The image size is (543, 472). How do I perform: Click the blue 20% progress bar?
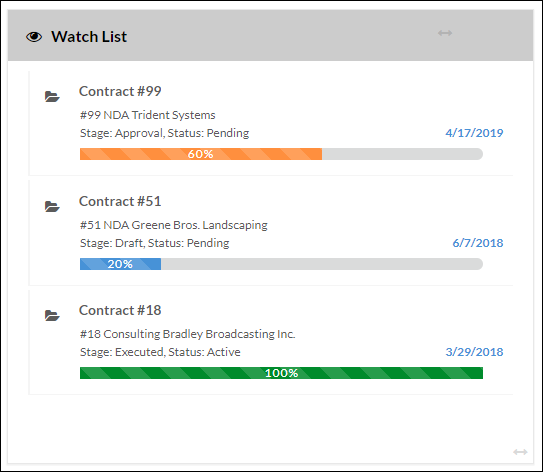tap(121, 264)
